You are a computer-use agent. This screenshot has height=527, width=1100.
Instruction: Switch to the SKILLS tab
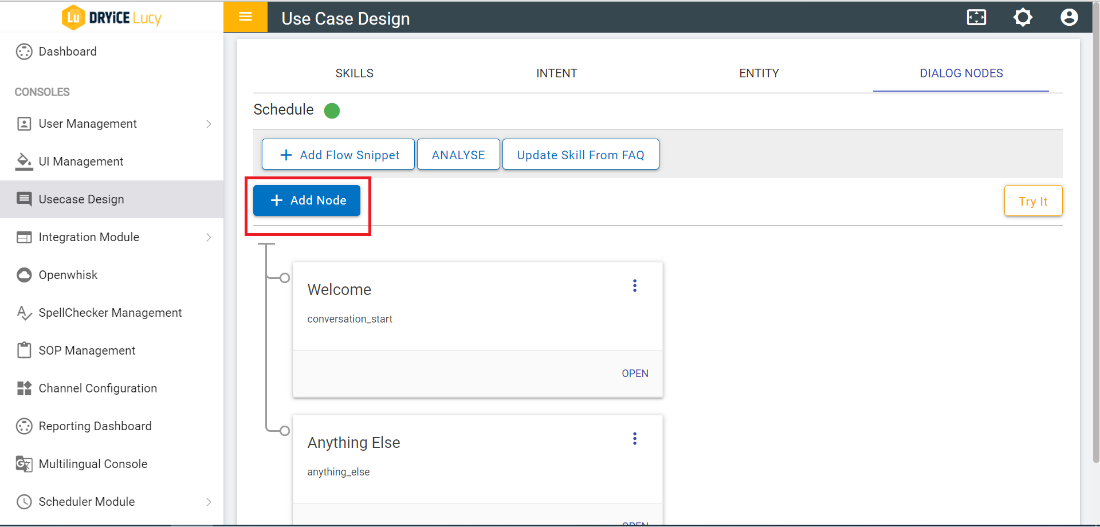(354, 73)
